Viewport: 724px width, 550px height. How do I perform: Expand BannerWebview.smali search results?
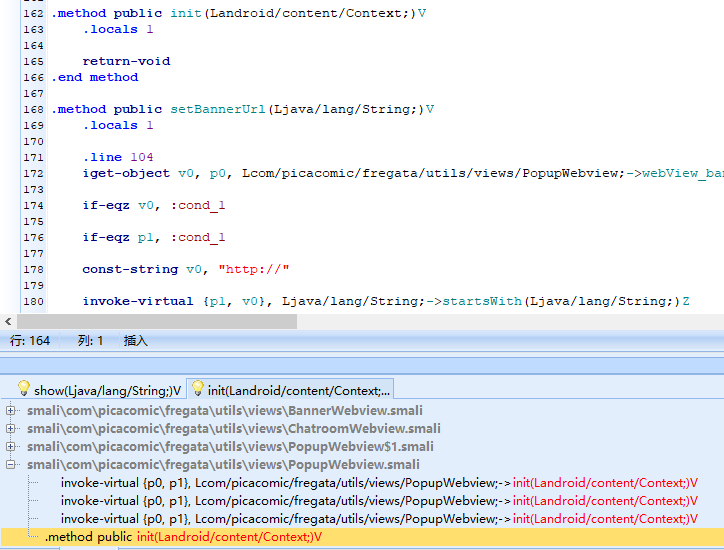coord(11,411)
